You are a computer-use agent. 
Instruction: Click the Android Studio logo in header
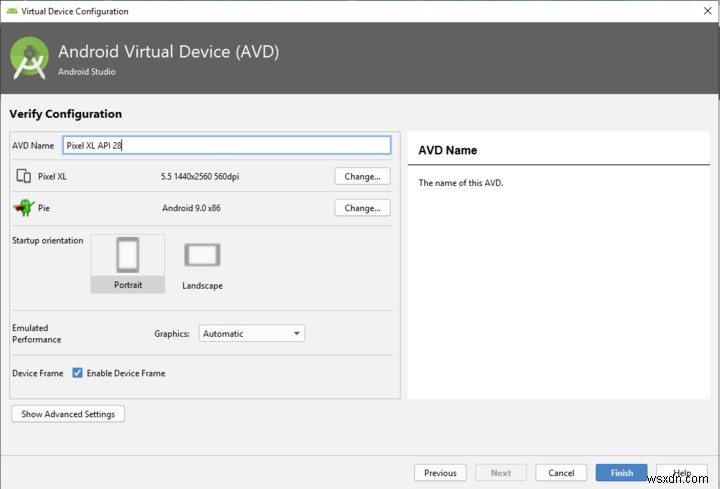(x=29, y=58)
